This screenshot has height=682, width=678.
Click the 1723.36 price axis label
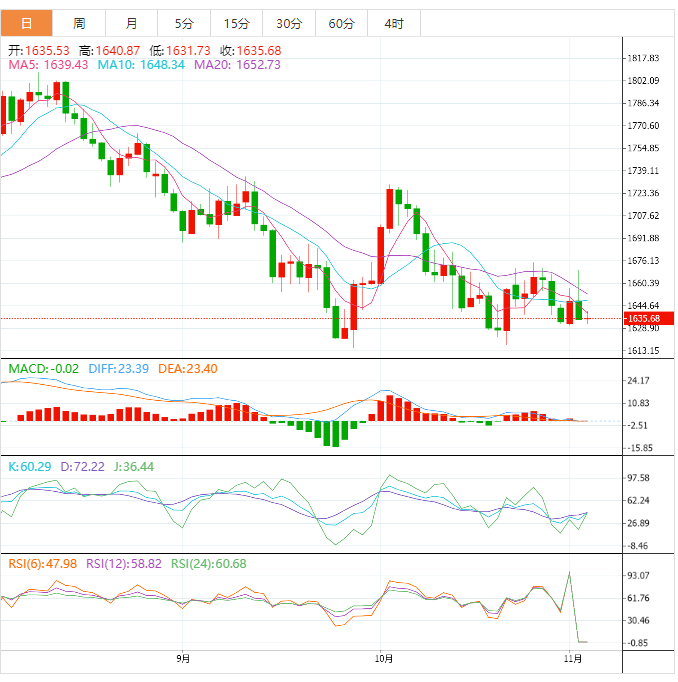point(643,193)
